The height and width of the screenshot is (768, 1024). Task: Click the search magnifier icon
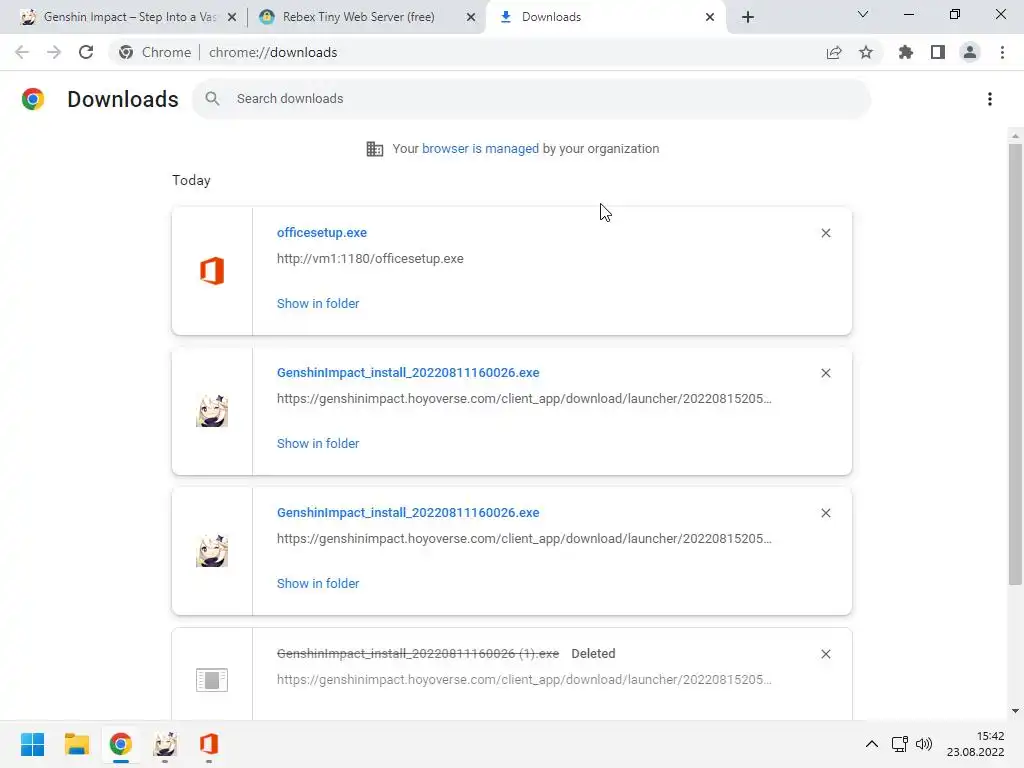212,99
